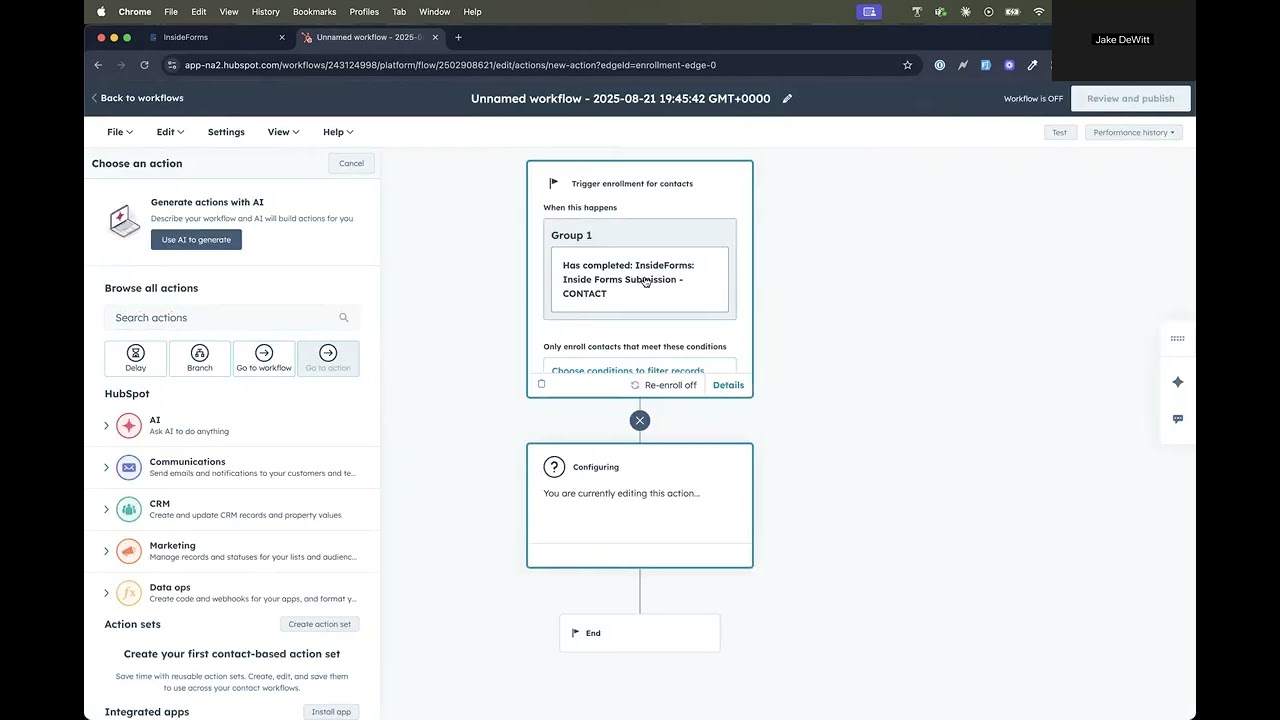Click Review and publish button
The image size is (1280, 720).
1131,99
